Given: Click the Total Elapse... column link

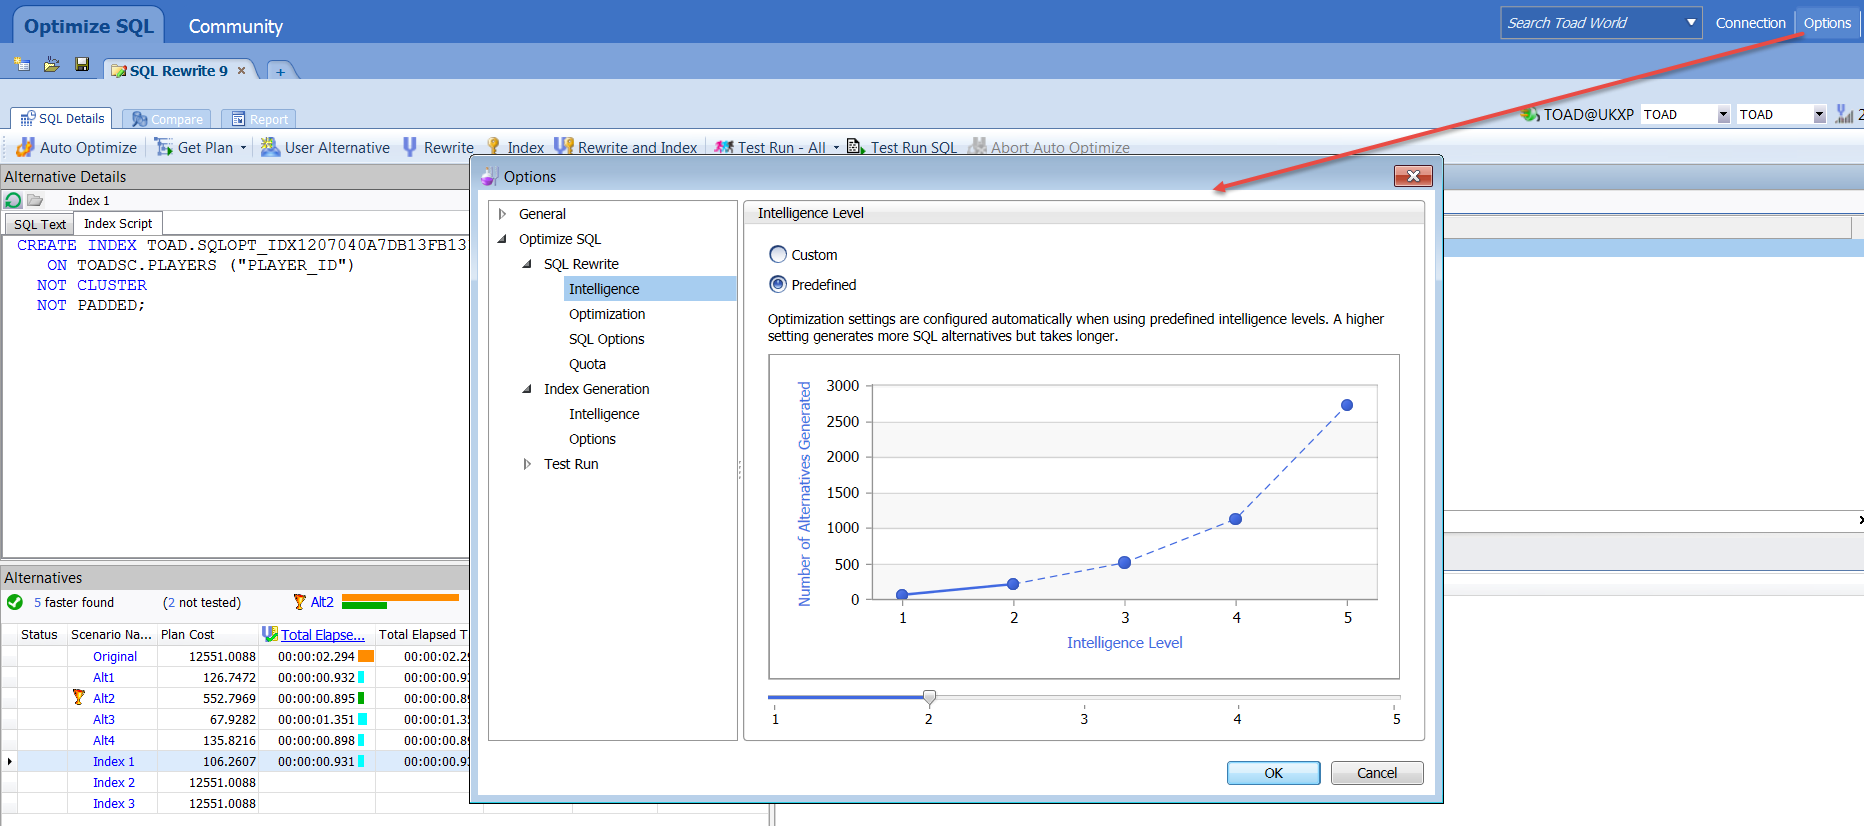Looking at the screenshot, I should click(323, 634).
